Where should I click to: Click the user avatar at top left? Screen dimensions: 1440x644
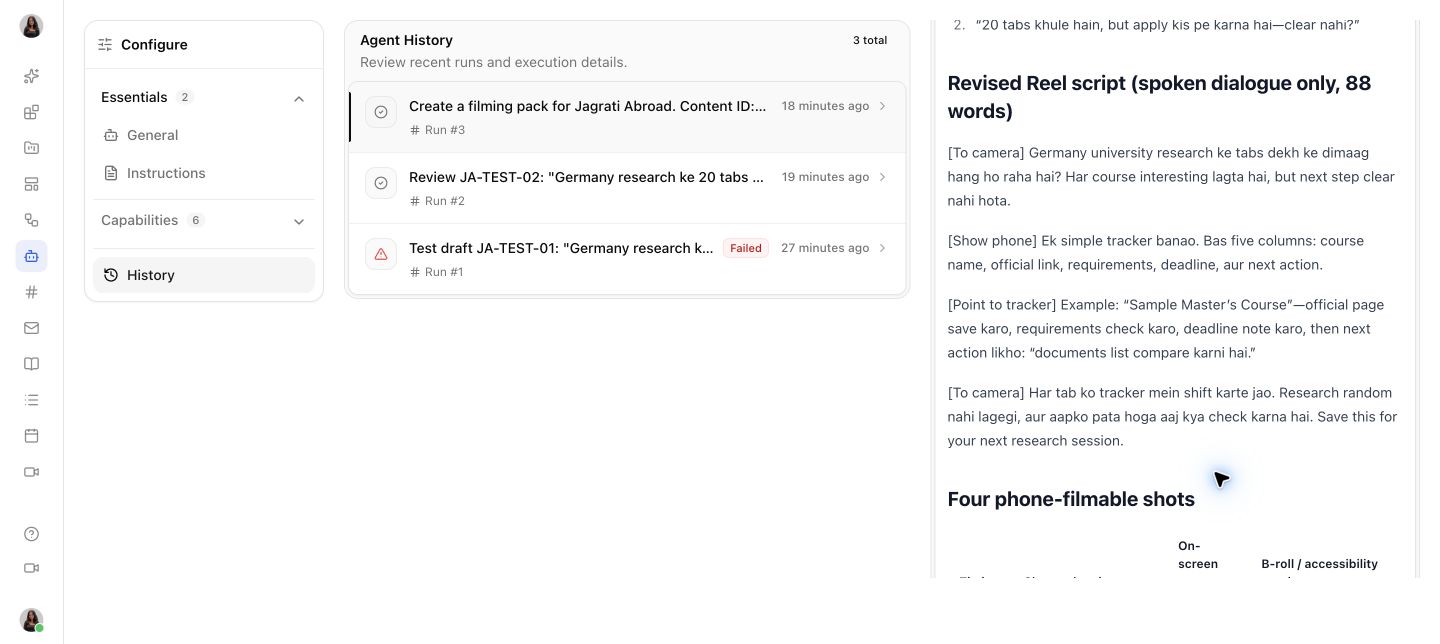coord(31,26)
